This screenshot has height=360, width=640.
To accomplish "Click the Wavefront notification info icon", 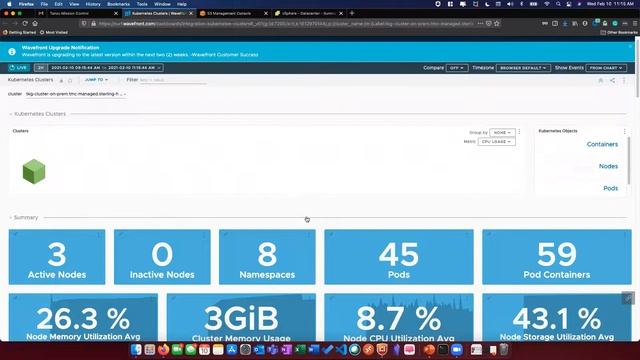I will click(x=12, y=51).
